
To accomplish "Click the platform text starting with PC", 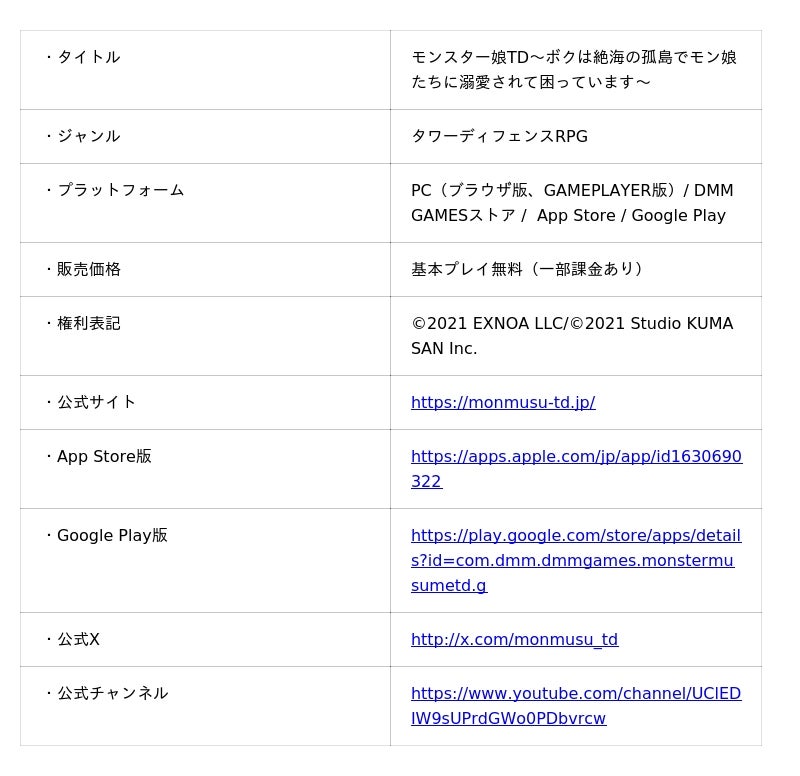I will tap(571, 203).
